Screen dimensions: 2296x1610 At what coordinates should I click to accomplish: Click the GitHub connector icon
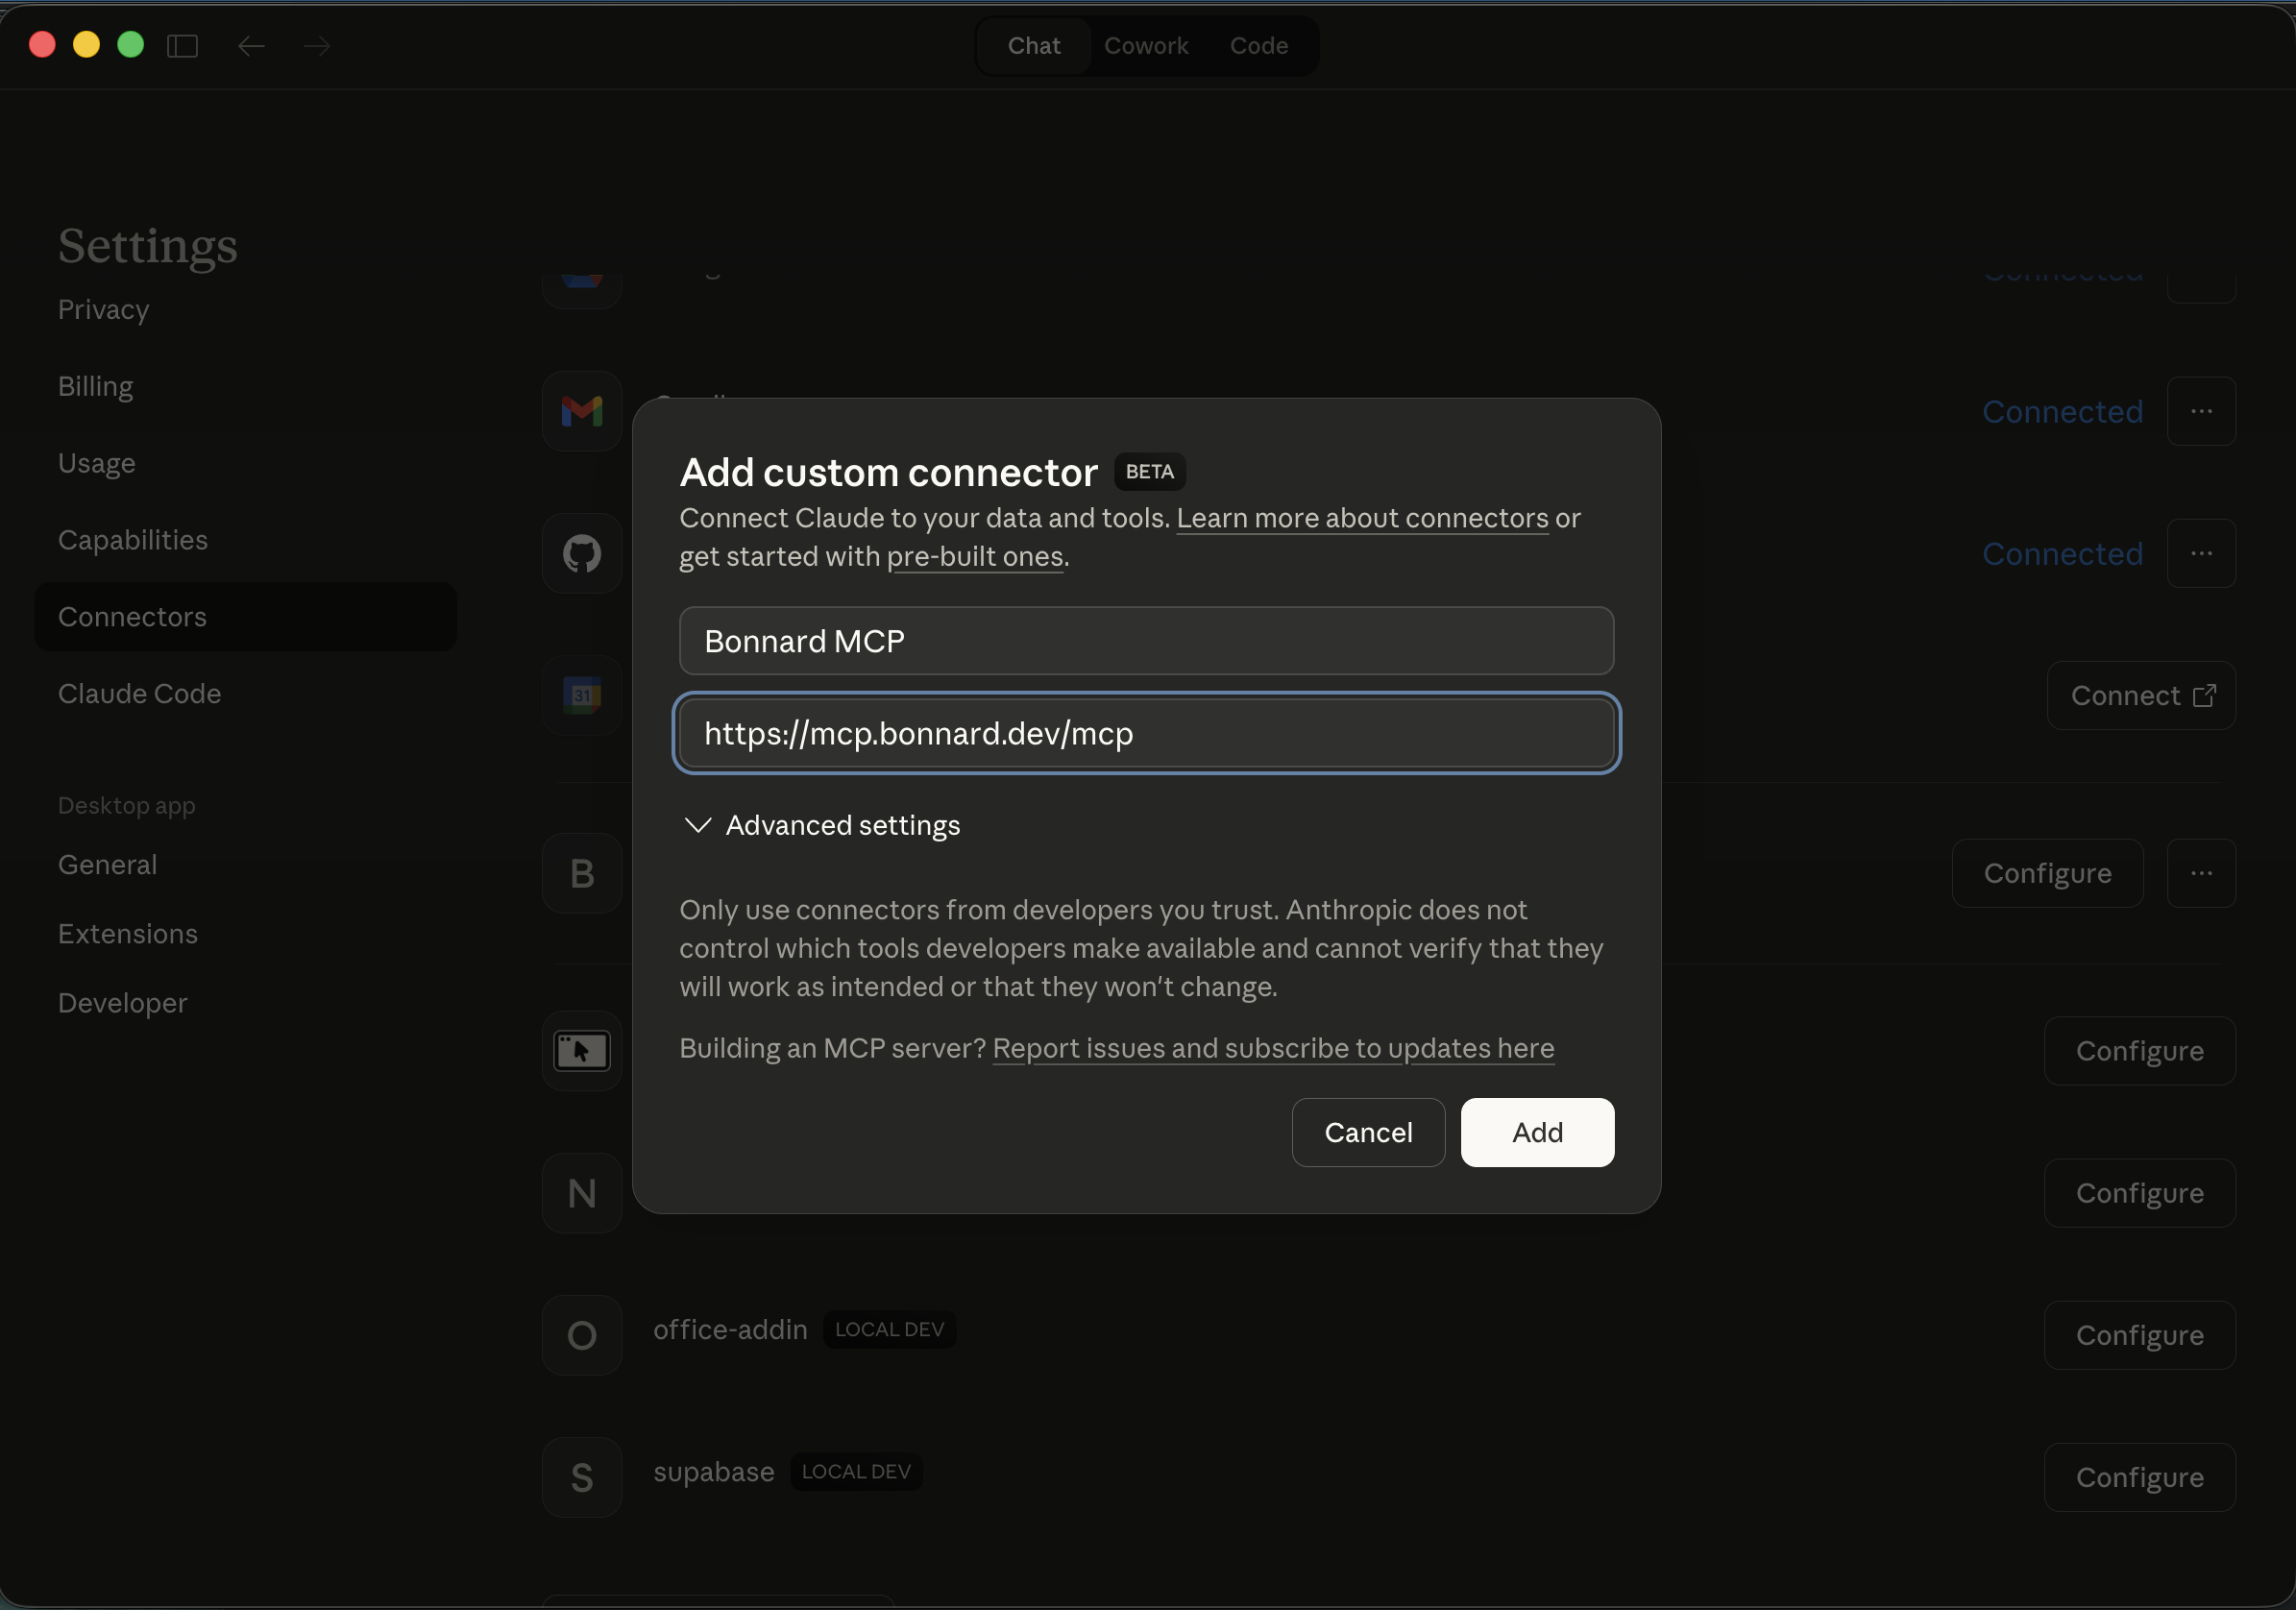[x=581, y=553]
